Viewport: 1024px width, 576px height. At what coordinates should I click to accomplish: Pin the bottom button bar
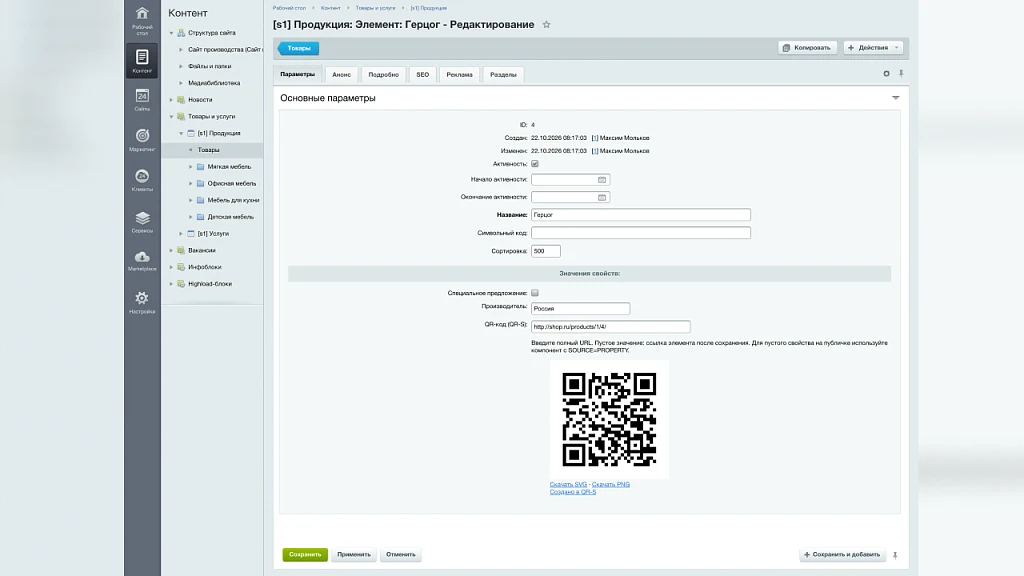(x=895, y=555)
